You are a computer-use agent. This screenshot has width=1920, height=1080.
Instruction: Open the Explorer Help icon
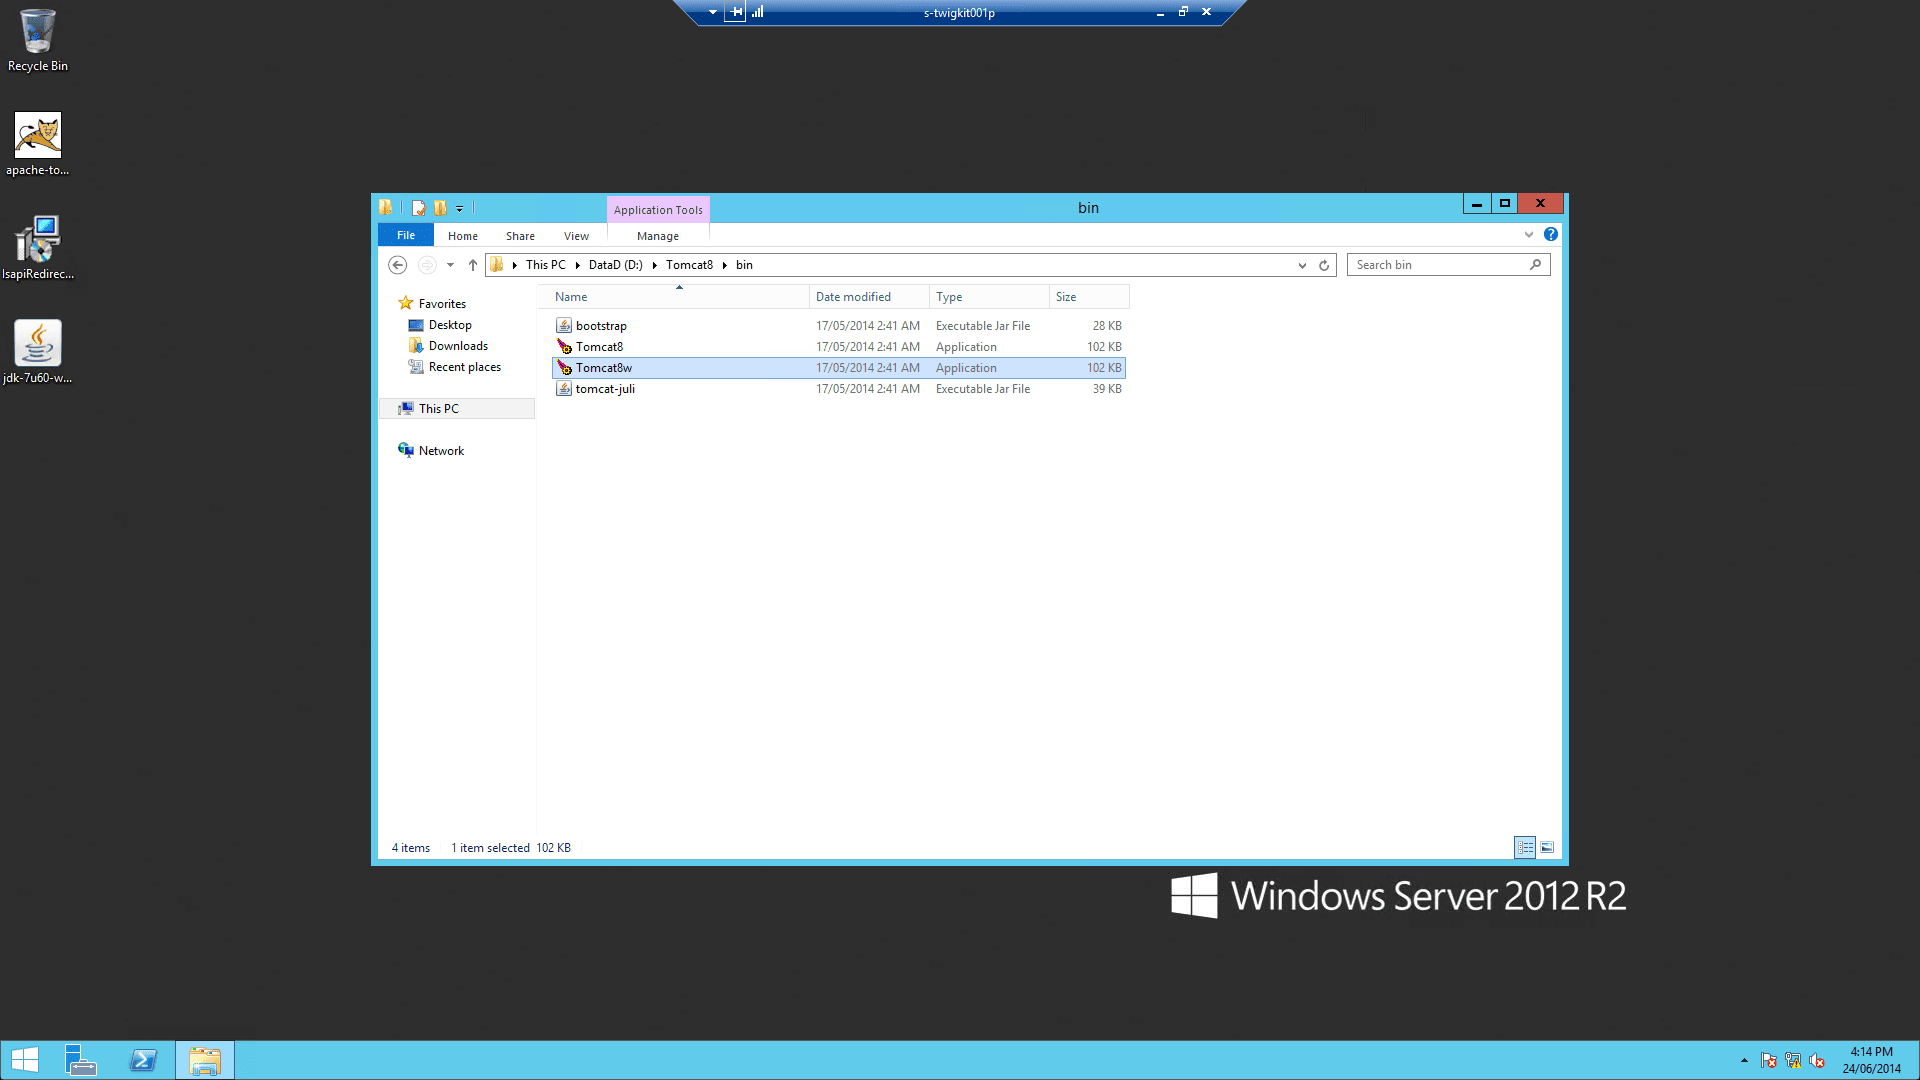click(x=1550, y=234)
